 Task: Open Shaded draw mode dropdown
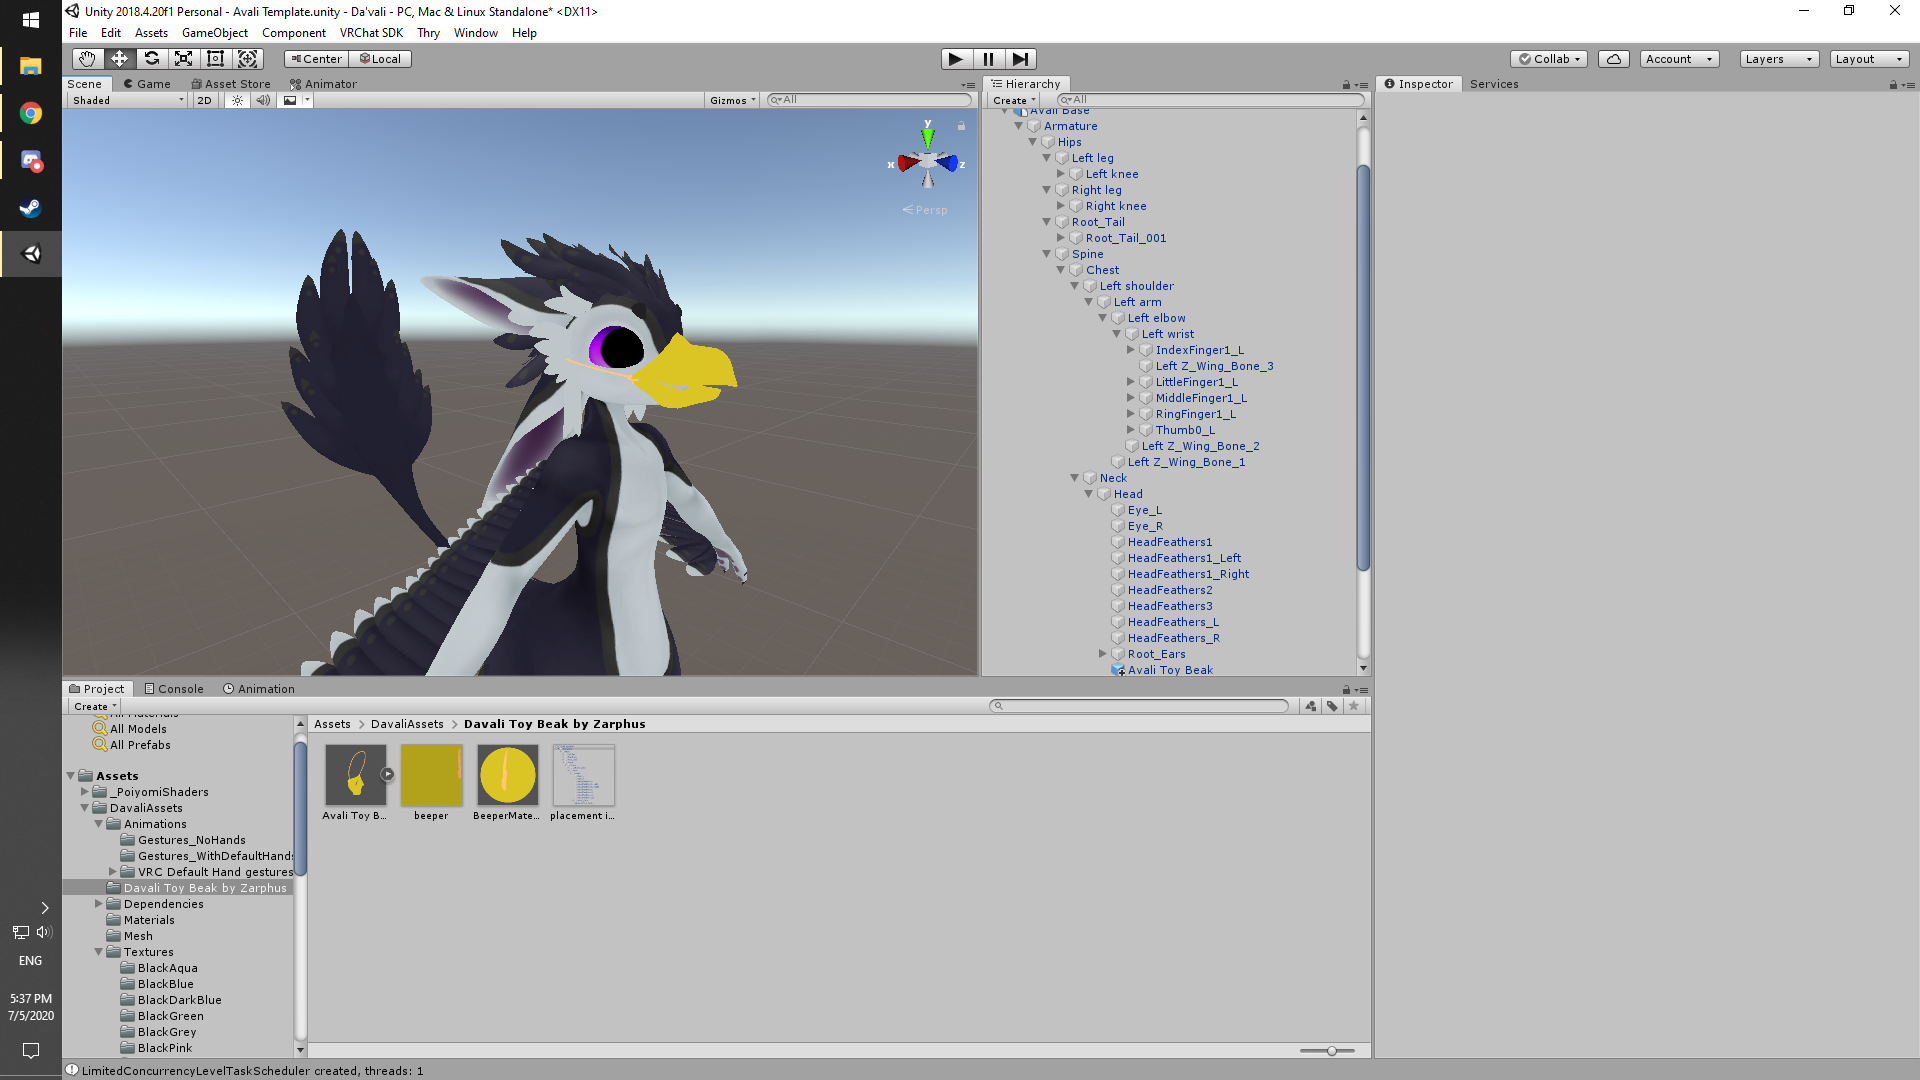[x=127, y=100]
